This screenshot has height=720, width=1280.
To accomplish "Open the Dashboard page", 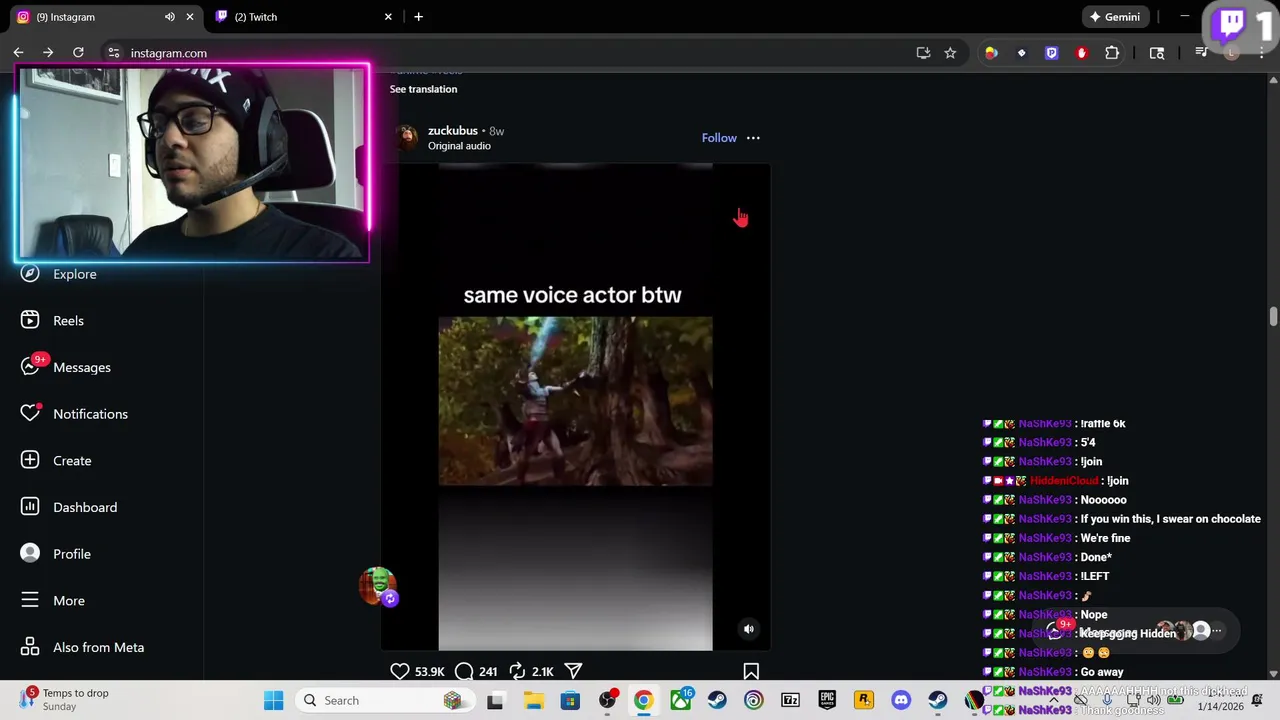I will point(70,507).
